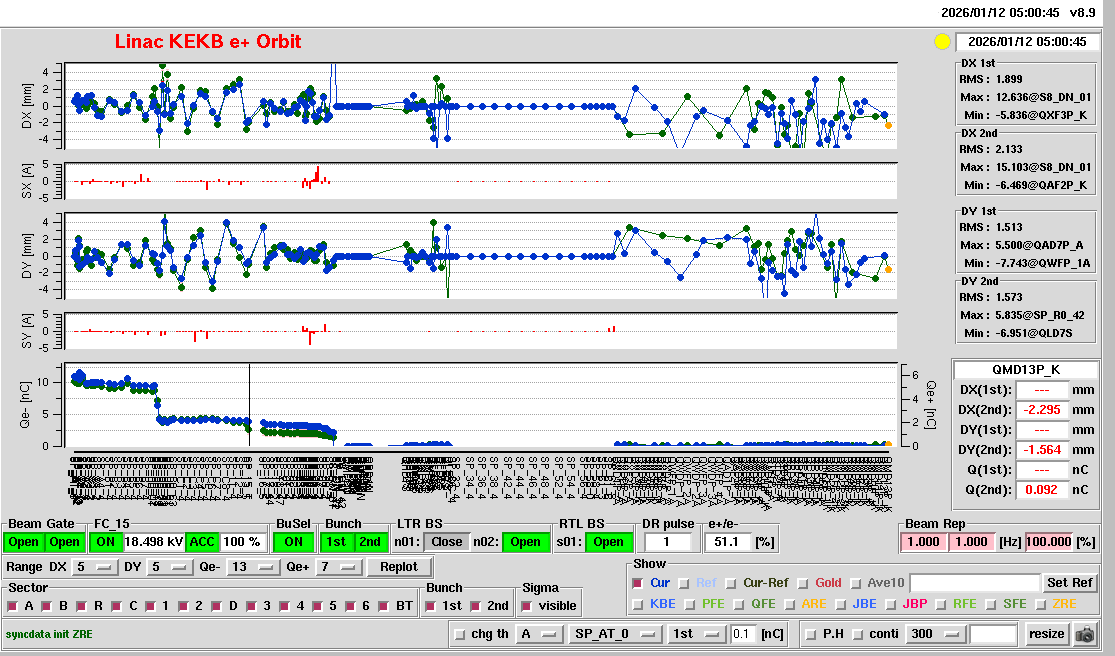Toggle the FC_15 ACC button
Viewport: 1115px width, 656px height.
tap(203, 542)
